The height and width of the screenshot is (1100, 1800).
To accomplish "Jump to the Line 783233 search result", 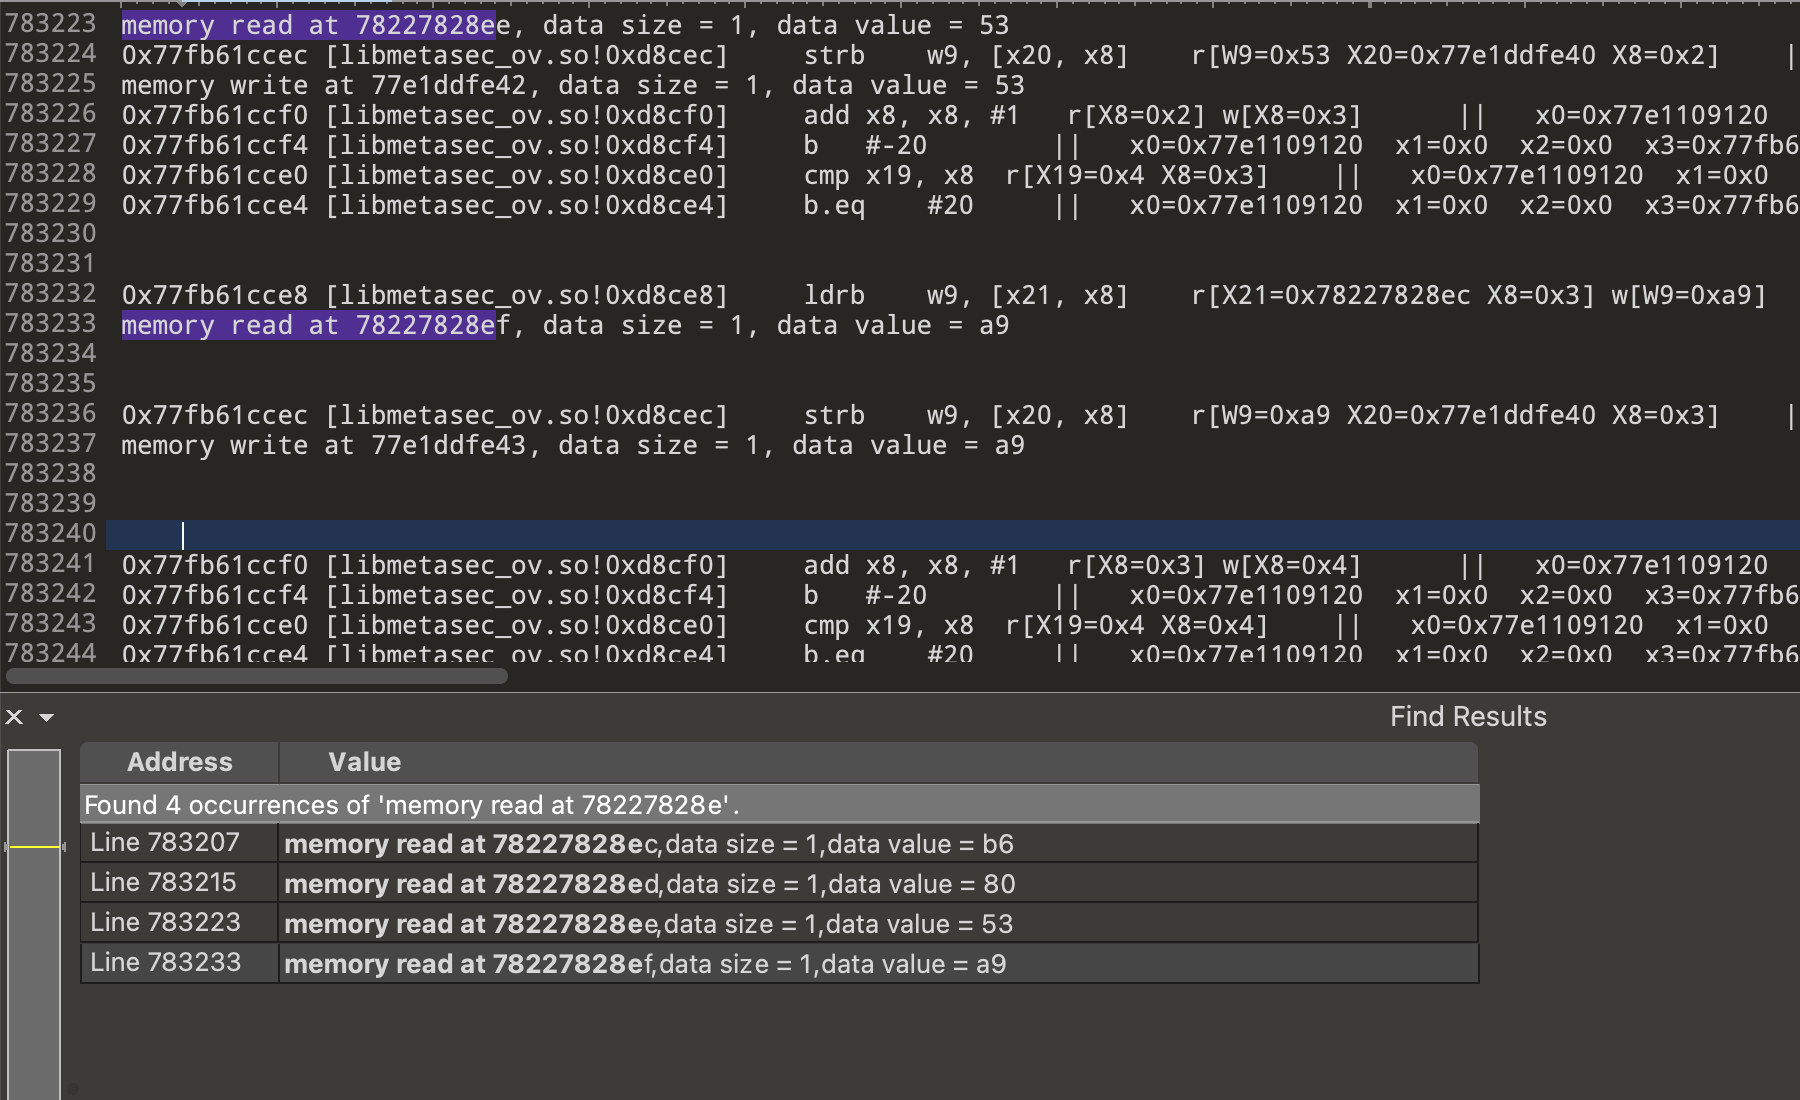I will click(x=165, y=963).
